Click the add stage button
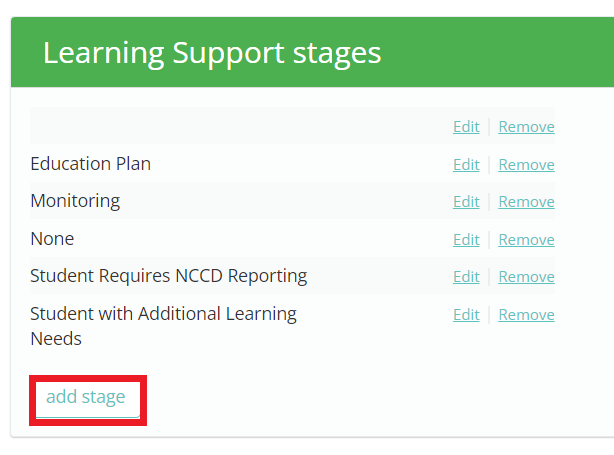 click(x=88, y=399)
